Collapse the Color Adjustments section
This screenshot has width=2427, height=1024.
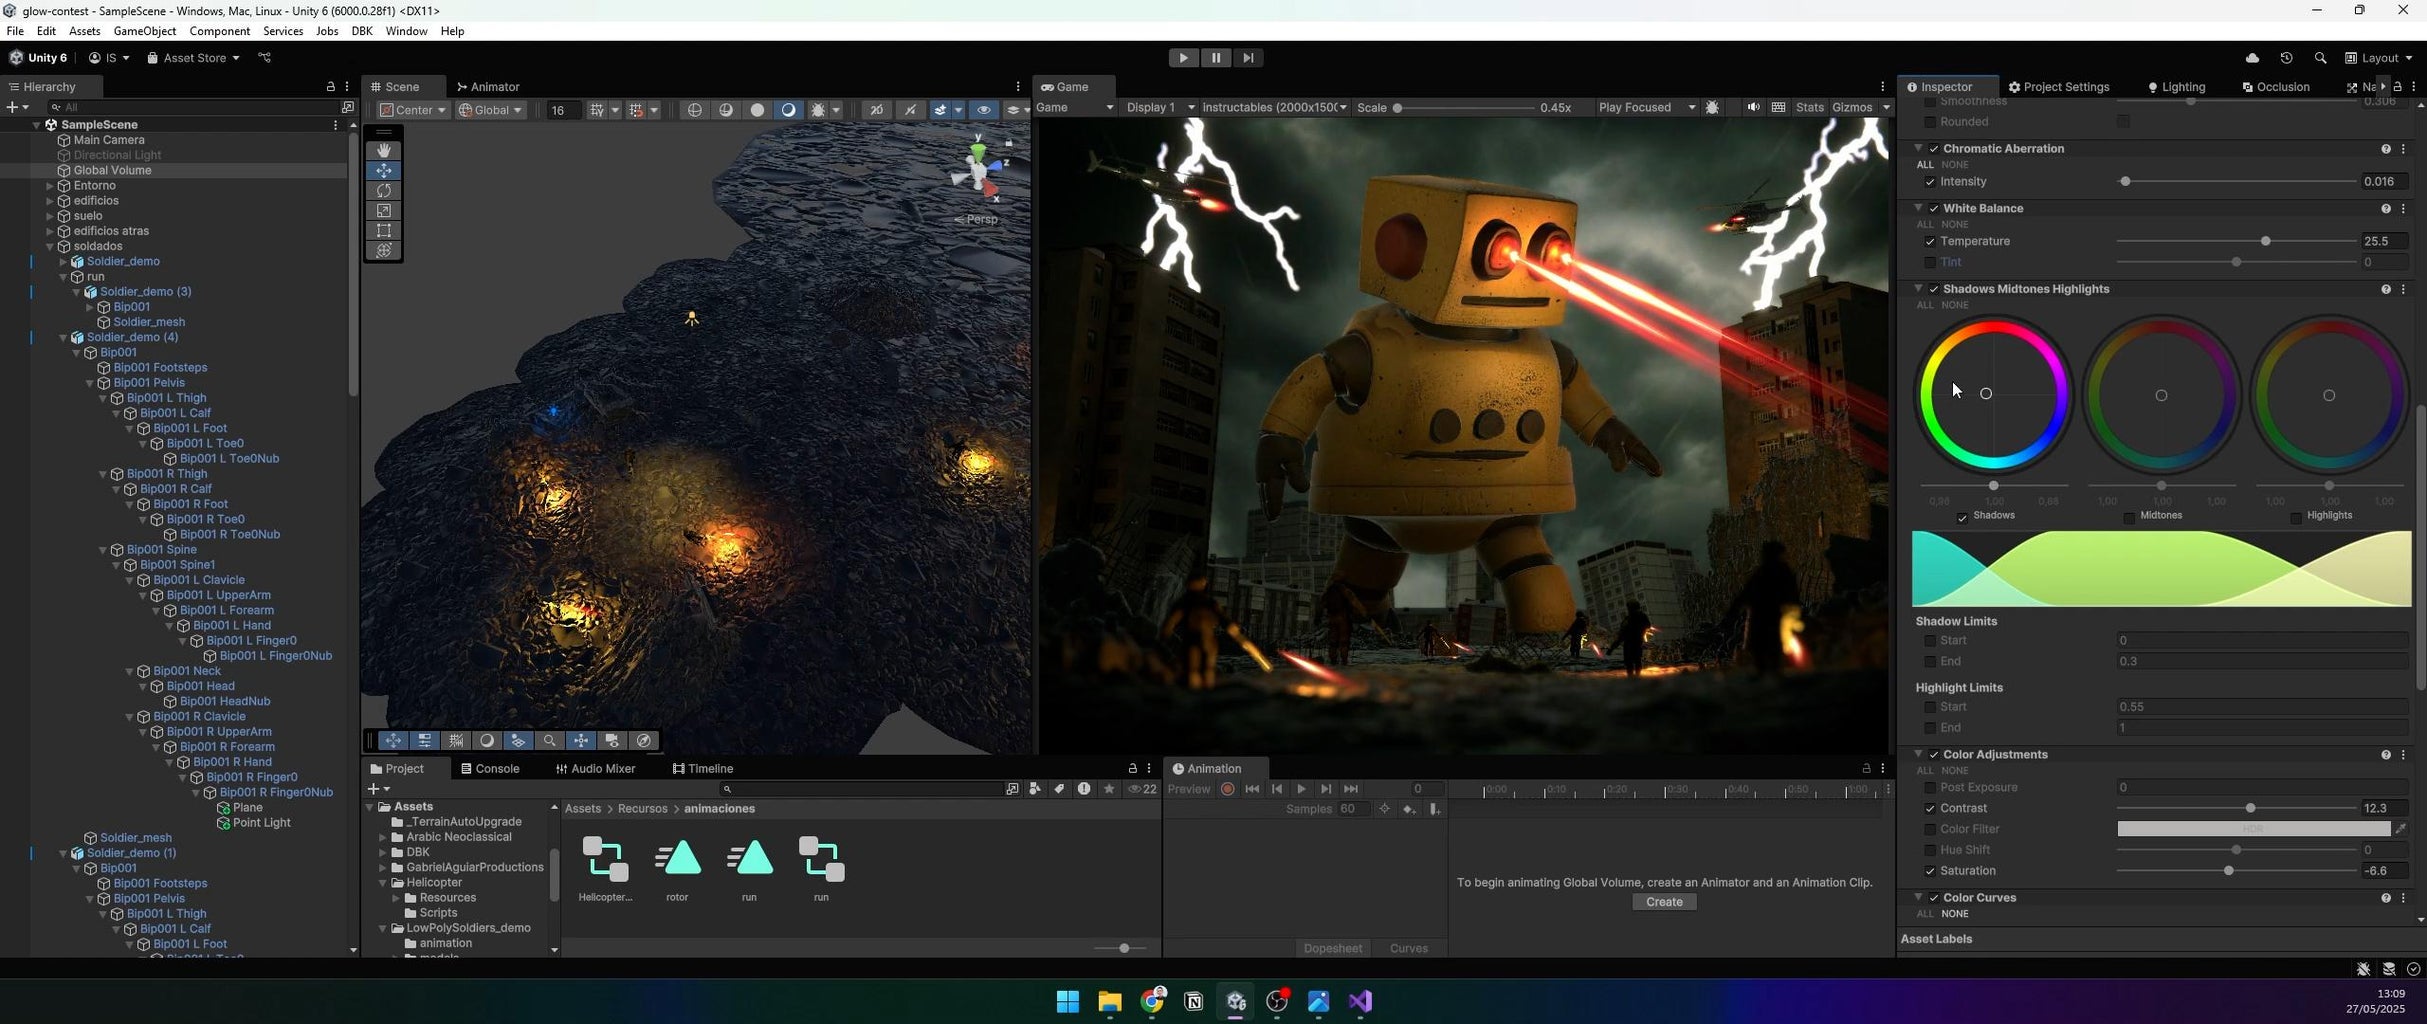point(1918,755)
